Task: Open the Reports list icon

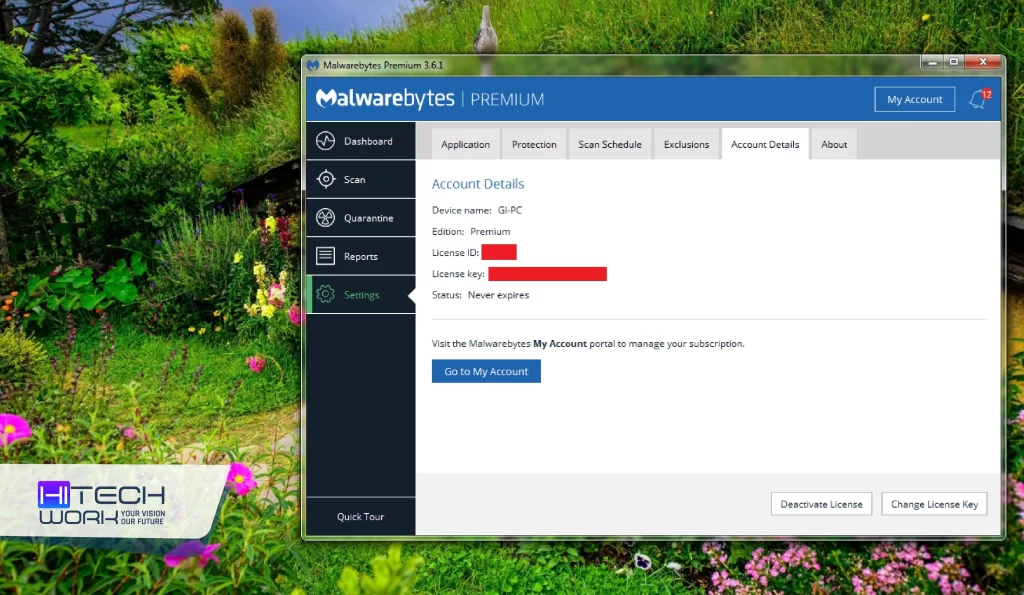Action: [x=325, y=256]
